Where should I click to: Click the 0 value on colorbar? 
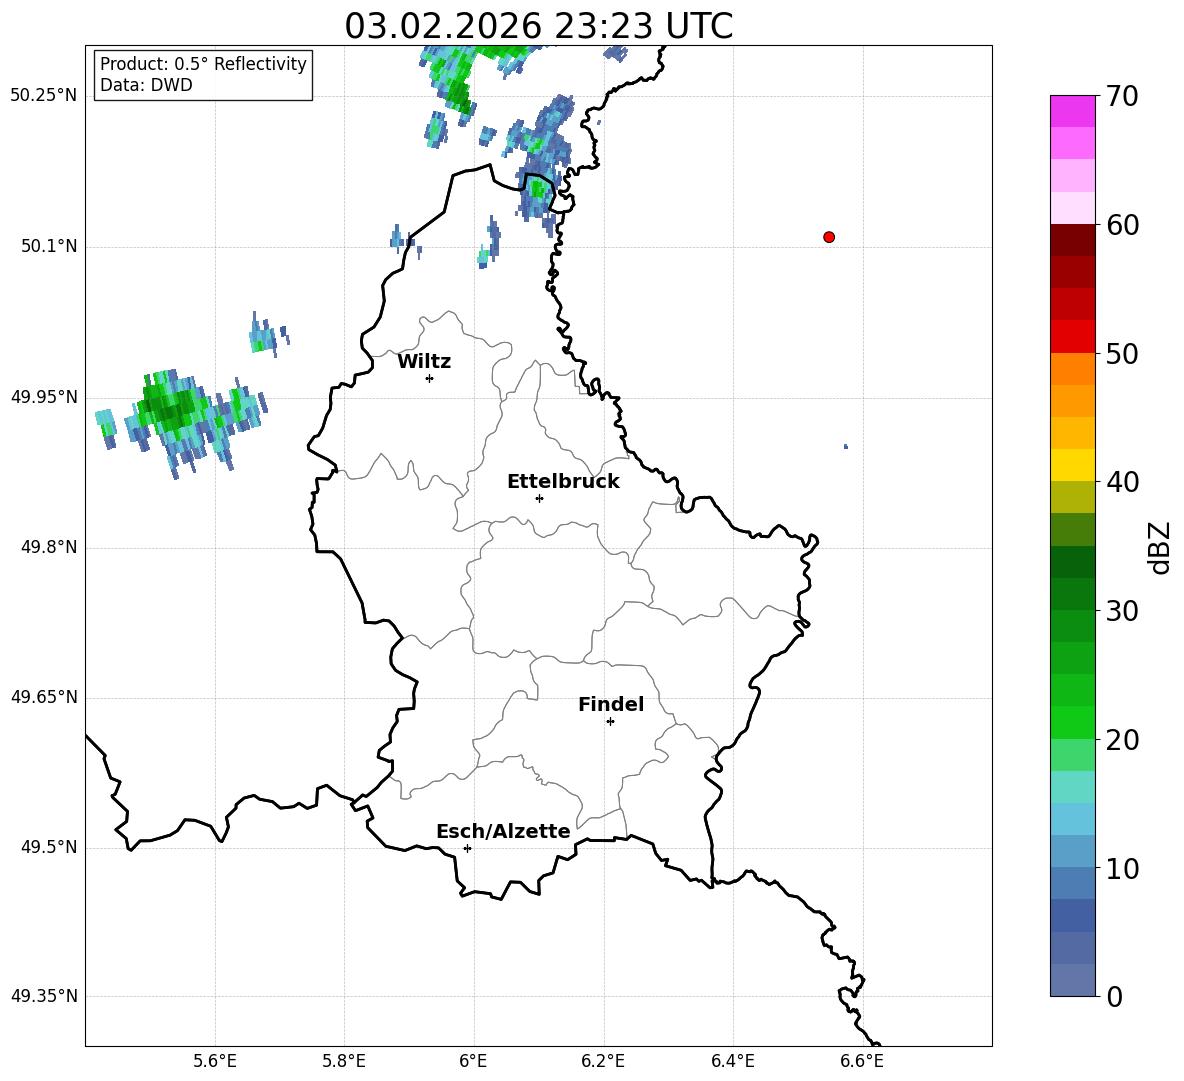(x=1114, y=996)
